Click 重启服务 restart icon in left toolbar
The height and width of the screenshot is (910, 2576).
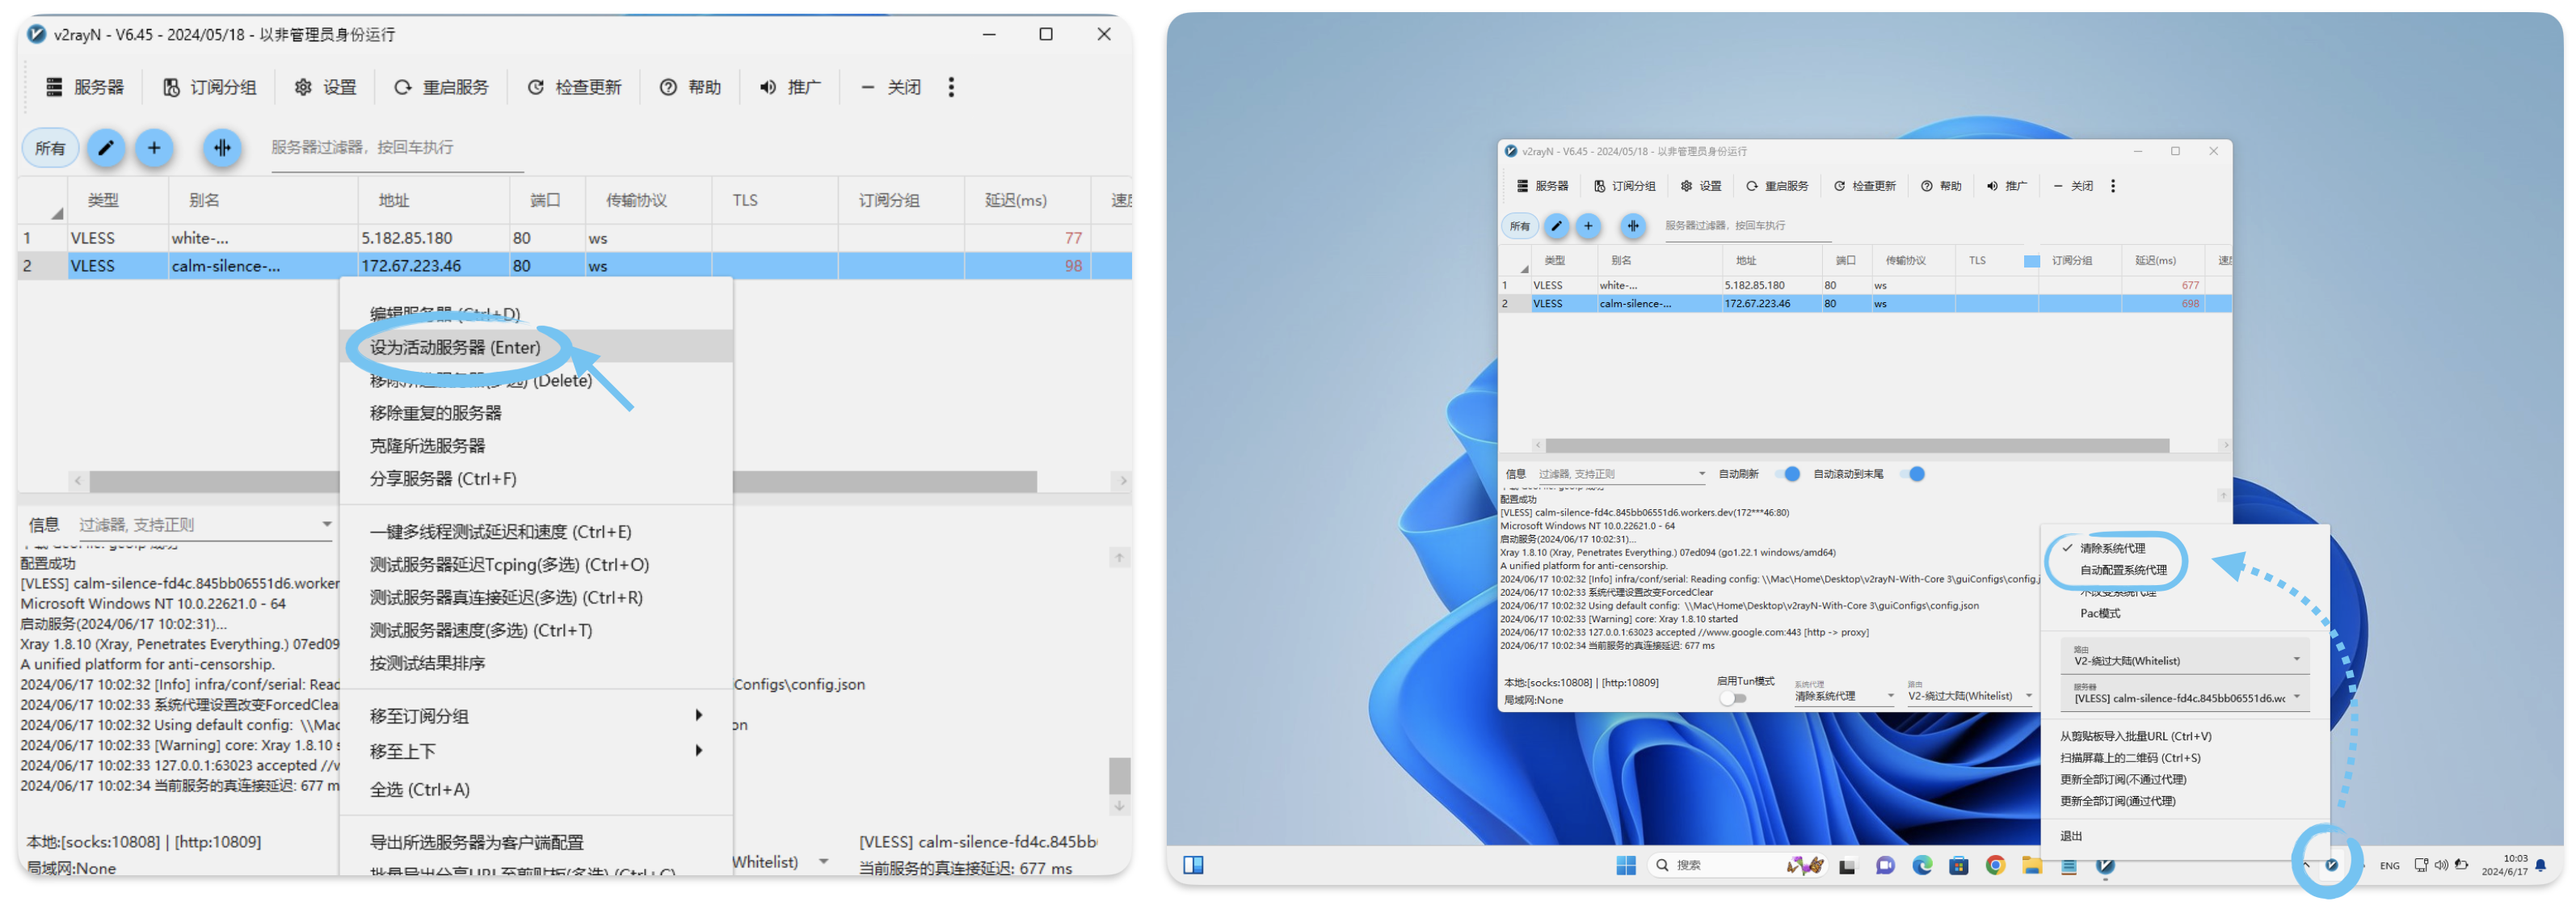click(403, 87)
